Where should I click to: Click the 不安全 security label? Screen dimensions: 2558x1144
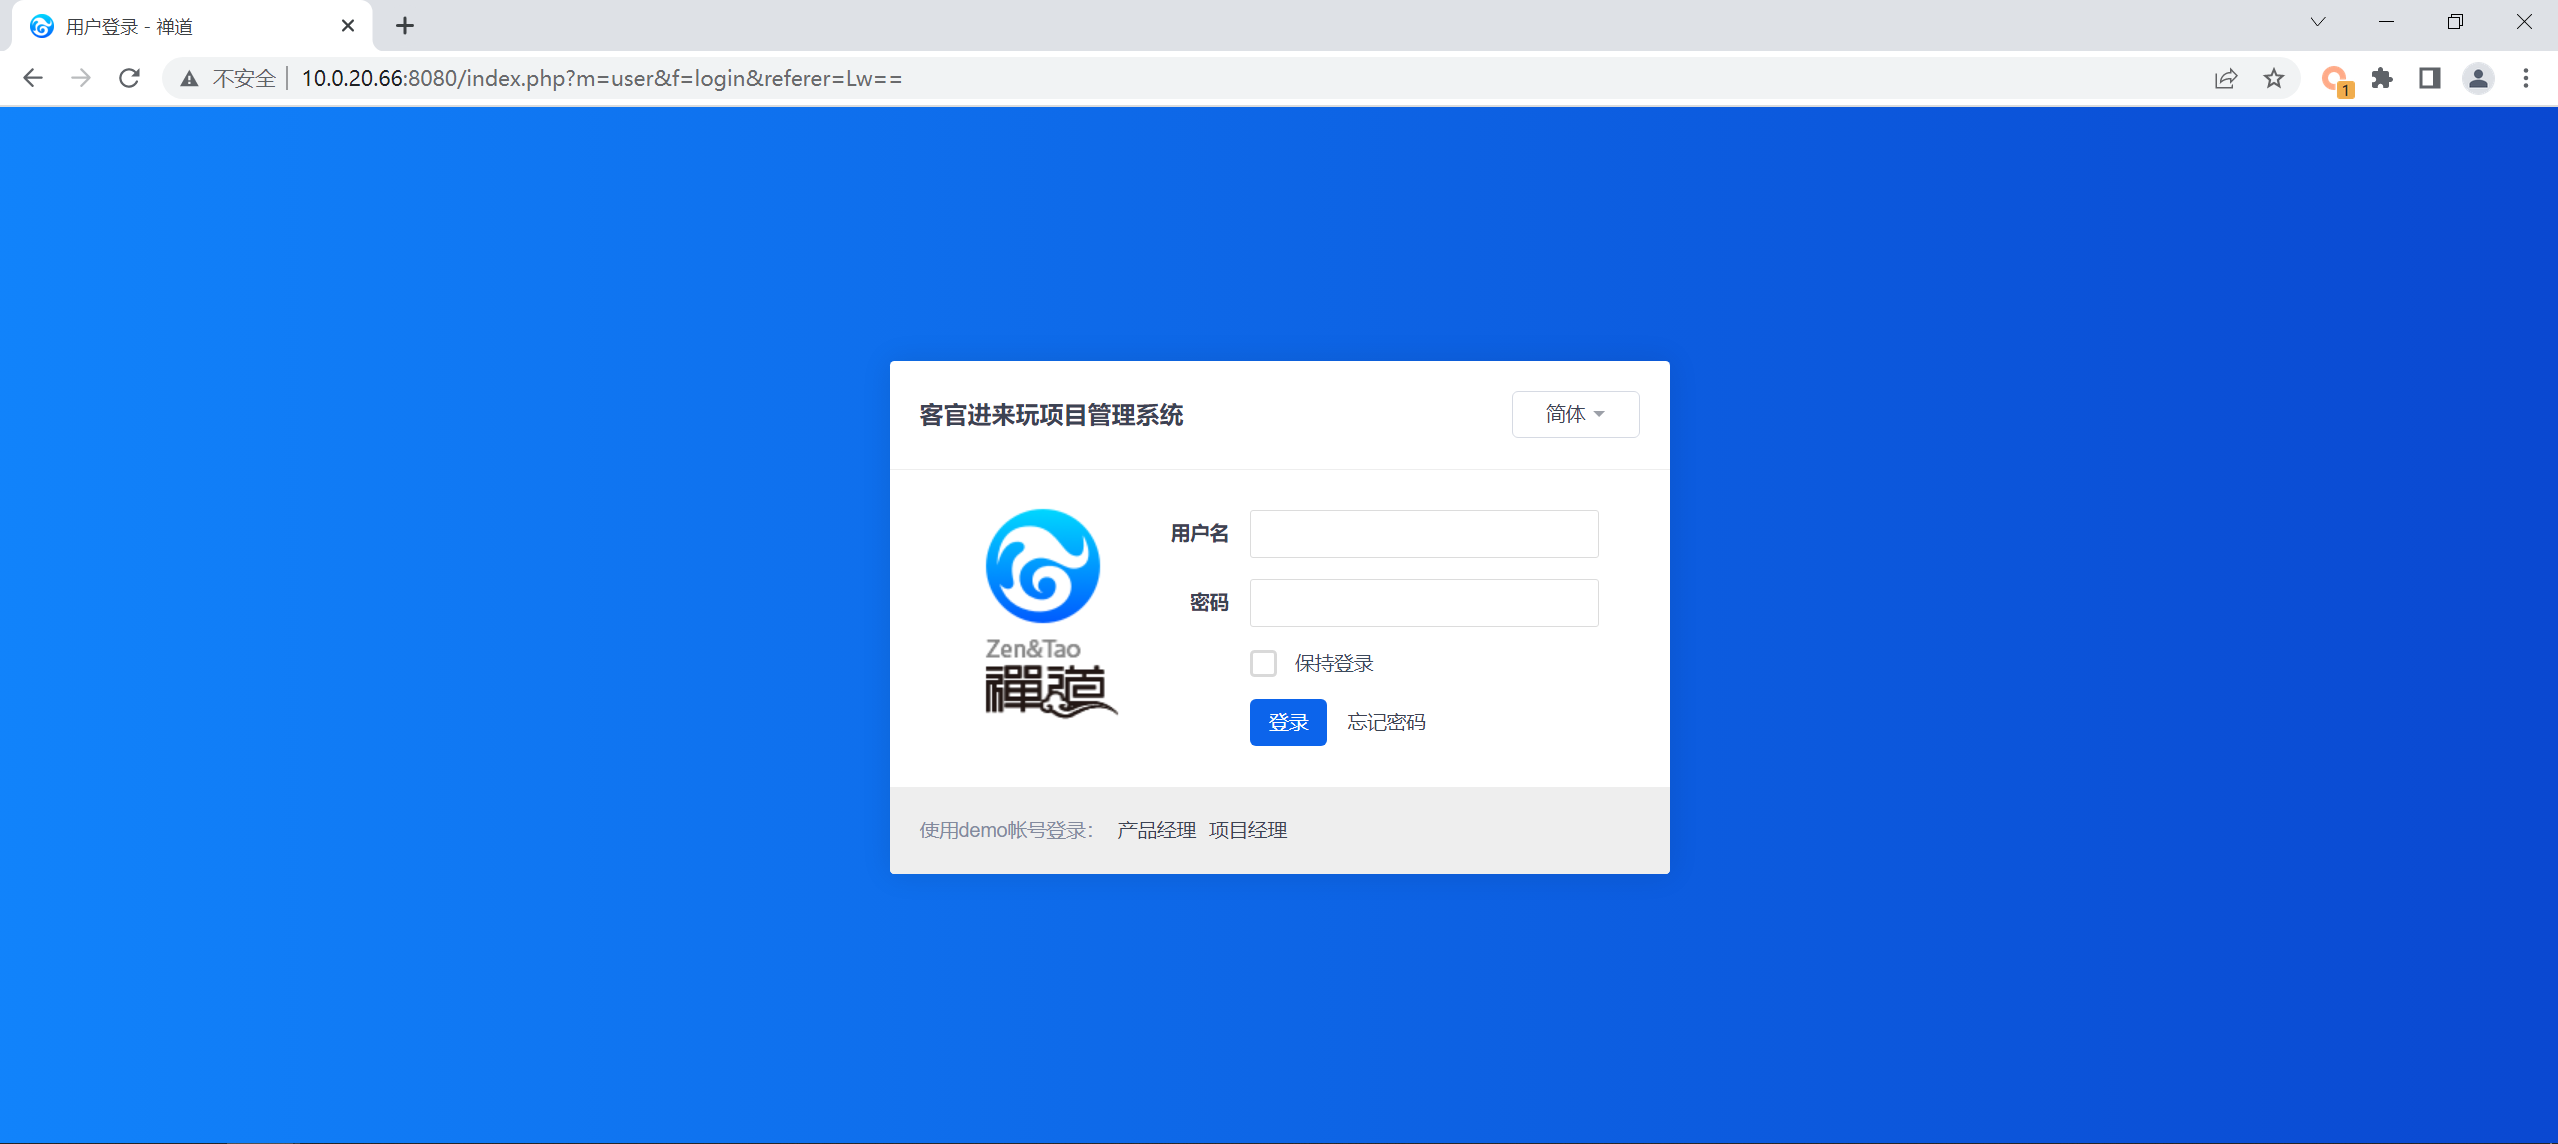point(244,78)
